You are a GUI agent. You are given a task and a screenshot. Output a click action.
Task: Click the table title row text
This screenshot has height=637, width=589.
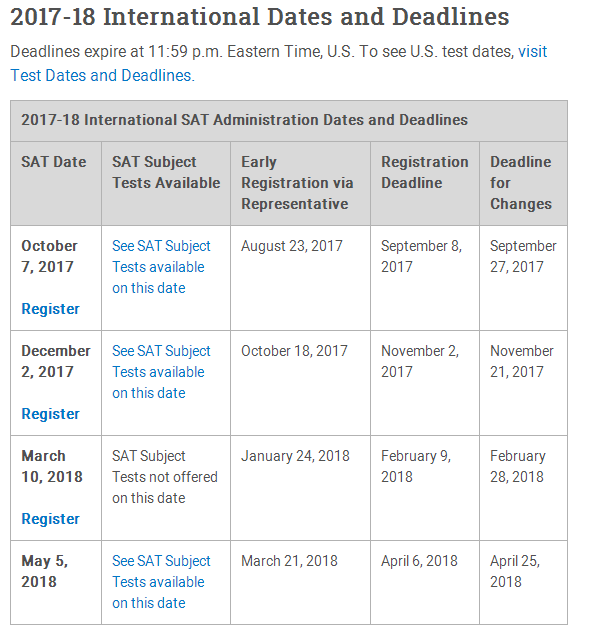point(244,120)
